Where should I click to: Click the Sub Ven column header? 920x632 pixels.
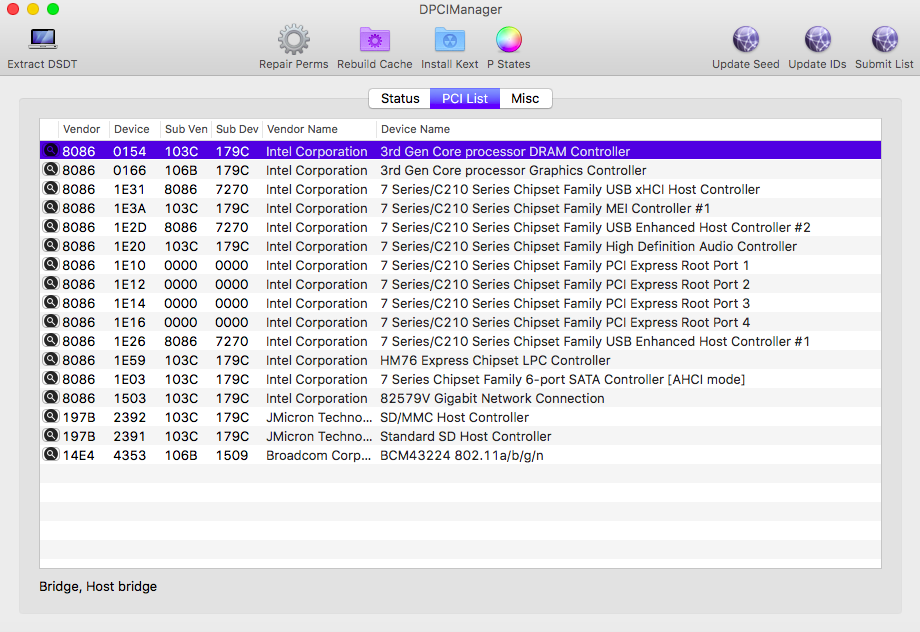186,129
